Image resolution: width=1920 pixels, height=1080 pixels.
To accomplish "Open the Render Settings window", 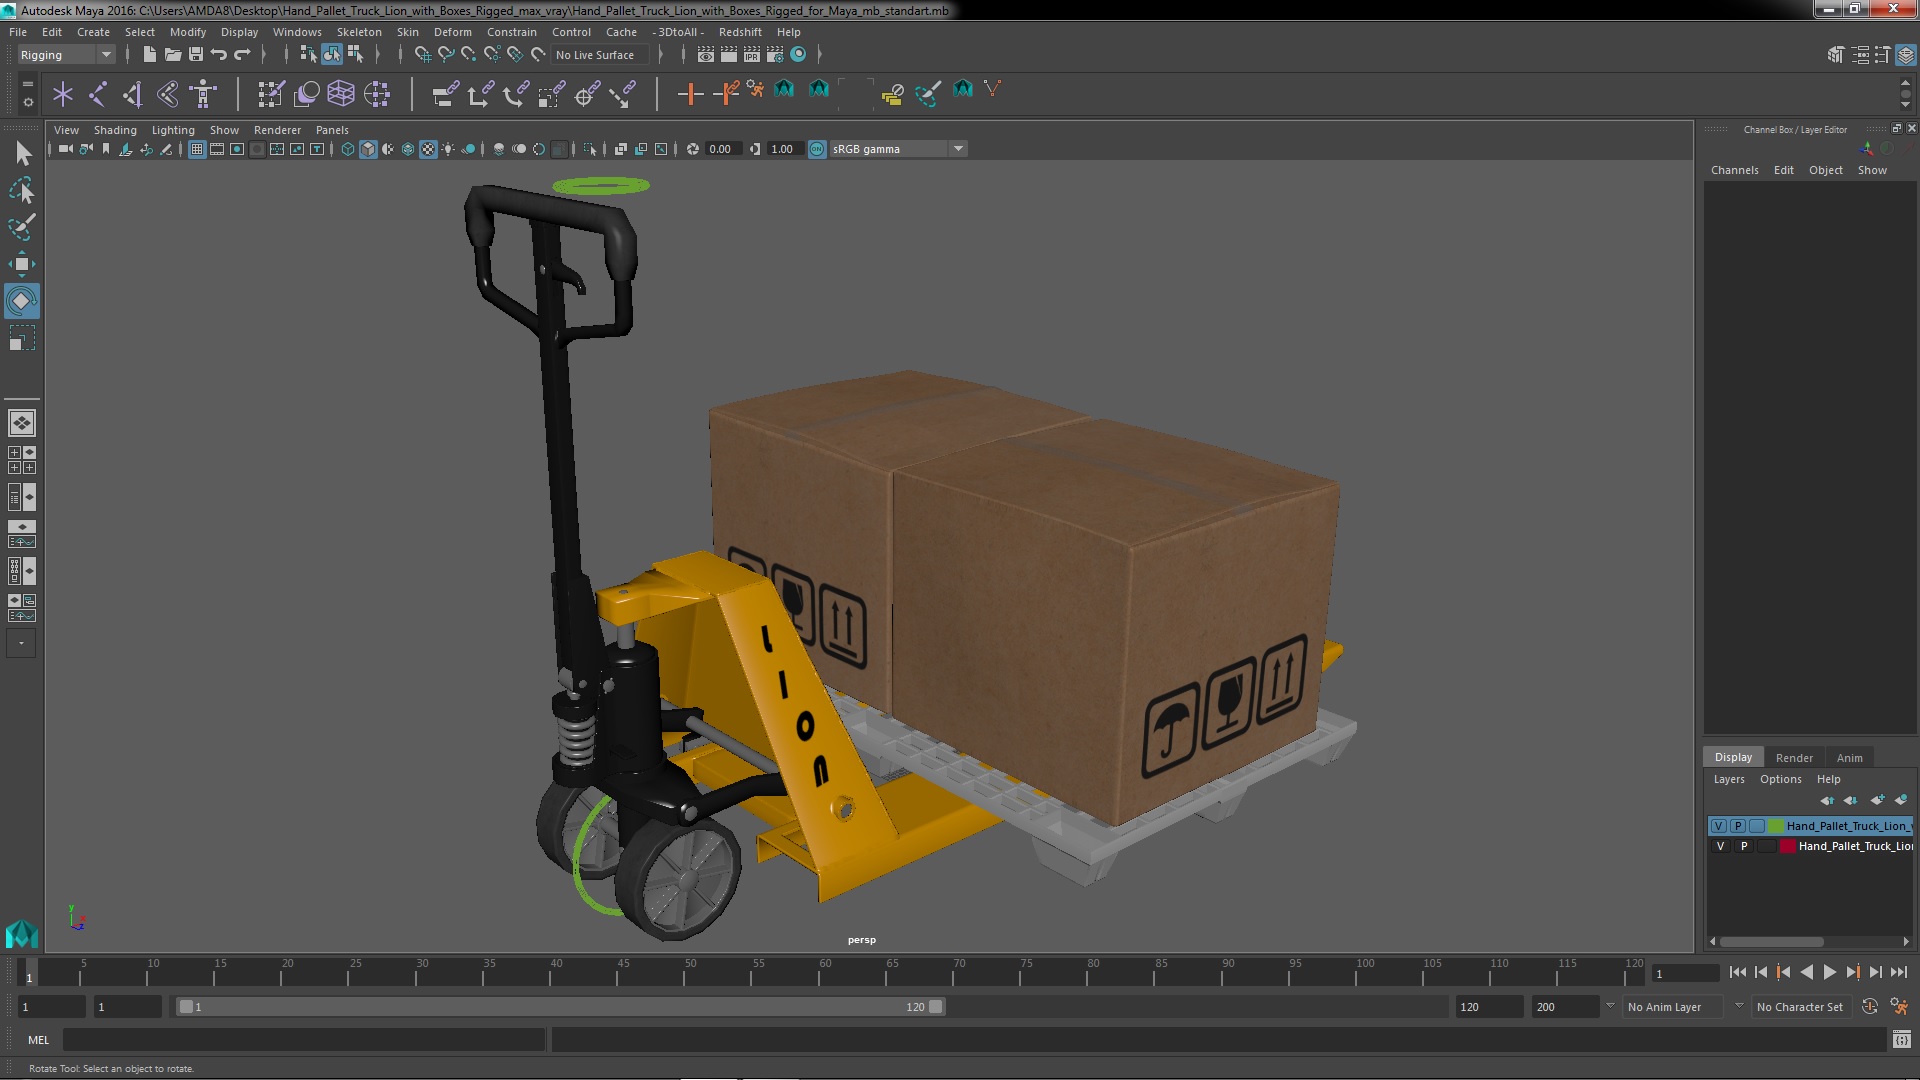I will point(775,55).
